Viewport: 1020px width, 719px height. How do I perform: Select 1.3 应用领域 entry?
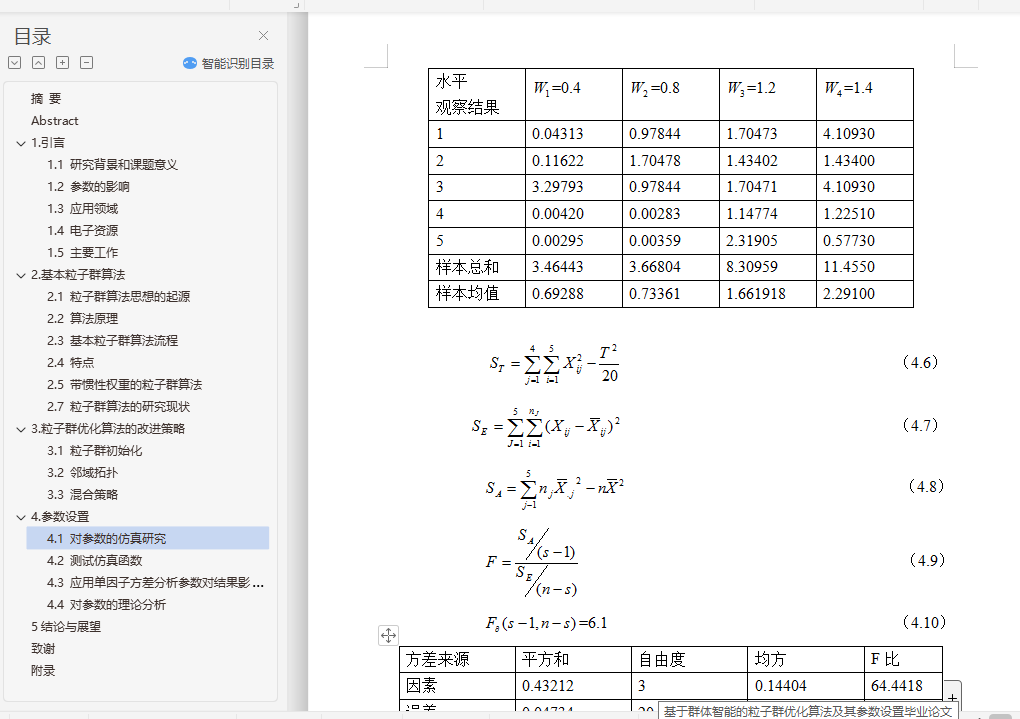pos(83,209)
